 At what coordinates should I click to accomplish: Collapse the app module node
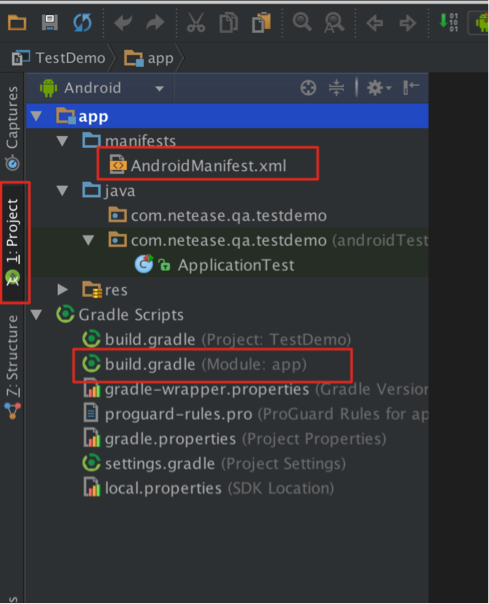tap(37, 116)
